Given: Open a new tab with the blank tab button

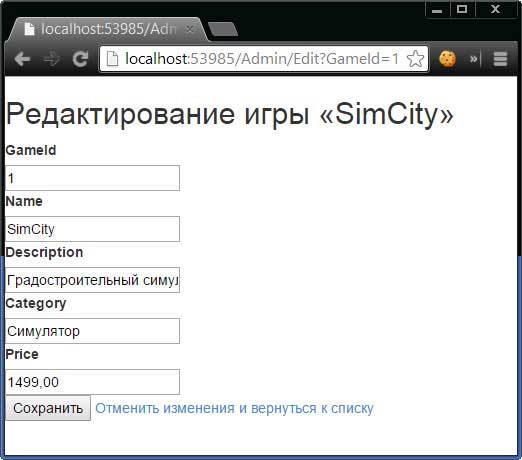Looking at the screenshot, I should (x=223, y=29).
